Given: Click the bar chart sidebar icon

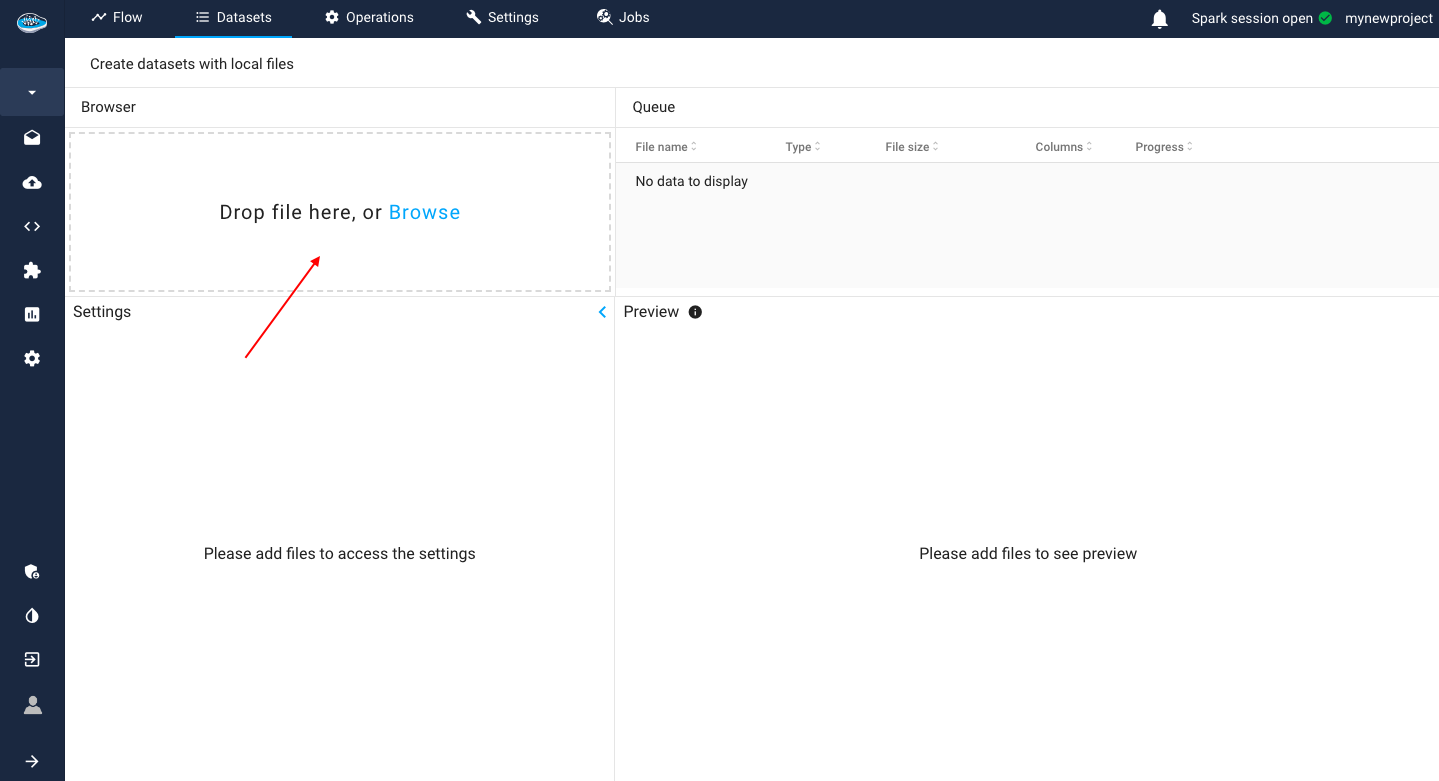Looking at the screenshot, I should tap(32, 314).
